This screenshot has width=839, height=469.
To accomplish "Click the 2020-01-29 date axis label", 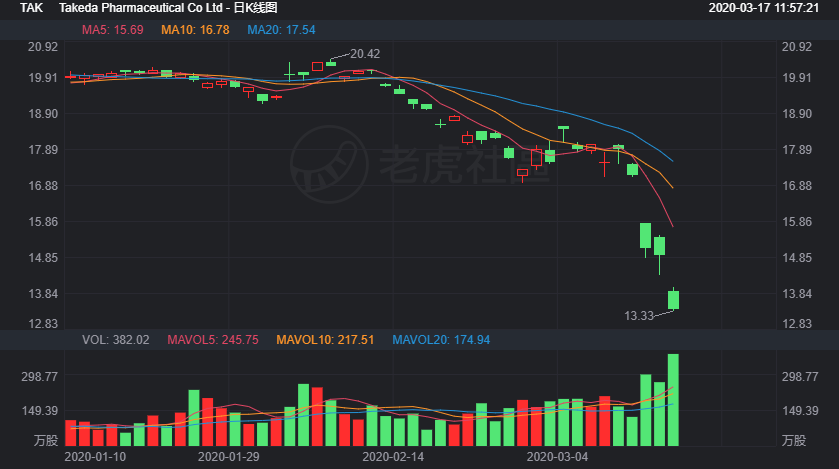I will (228, 457).
